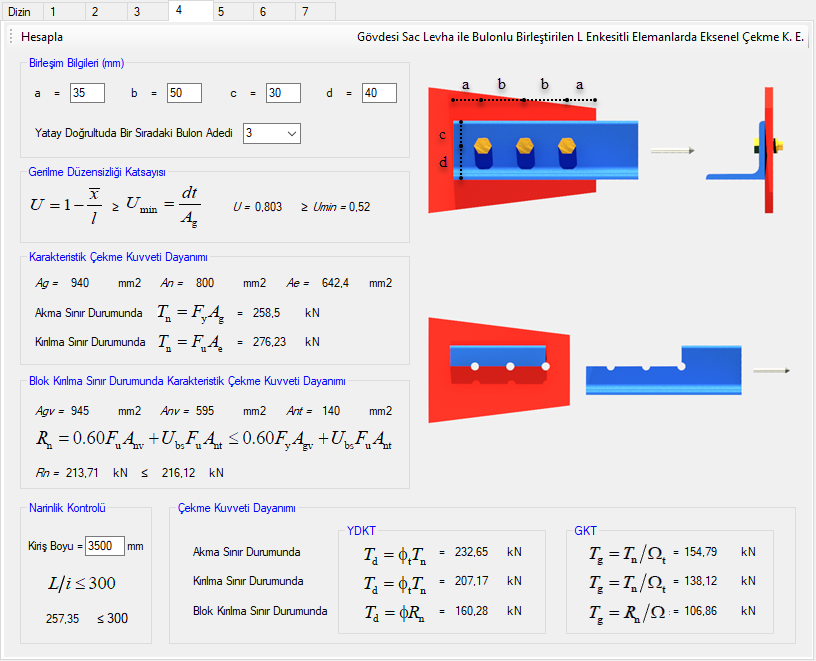Click the GKT block shear value 106,86
The image size is (816, 661).
pos(700,611)
